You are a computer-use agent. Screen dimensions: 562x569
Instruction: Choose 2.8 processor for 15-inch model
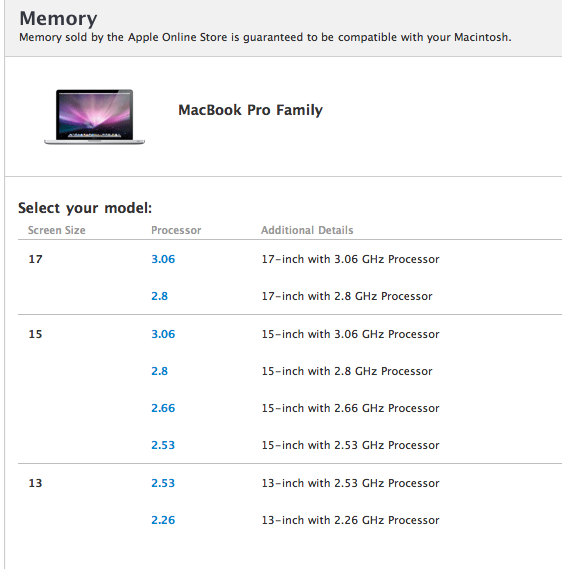click(159, 371)
